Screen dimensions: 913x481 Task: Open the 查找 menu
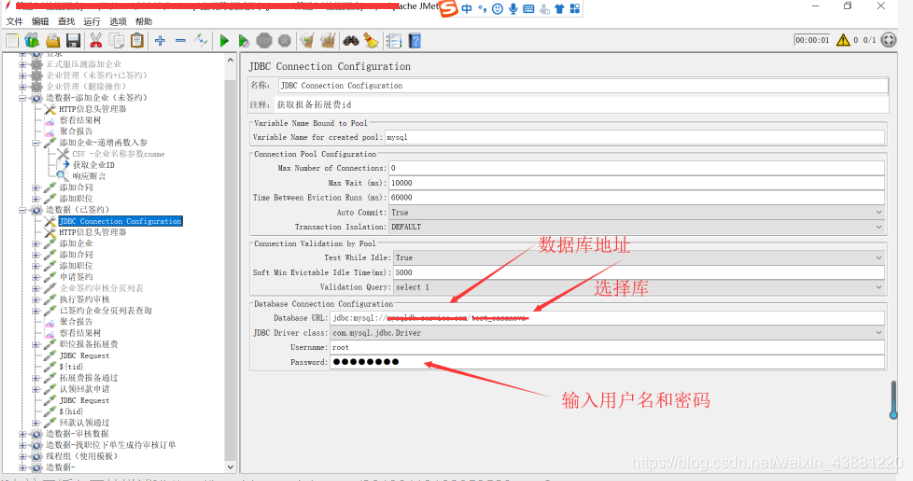[66, 22]
